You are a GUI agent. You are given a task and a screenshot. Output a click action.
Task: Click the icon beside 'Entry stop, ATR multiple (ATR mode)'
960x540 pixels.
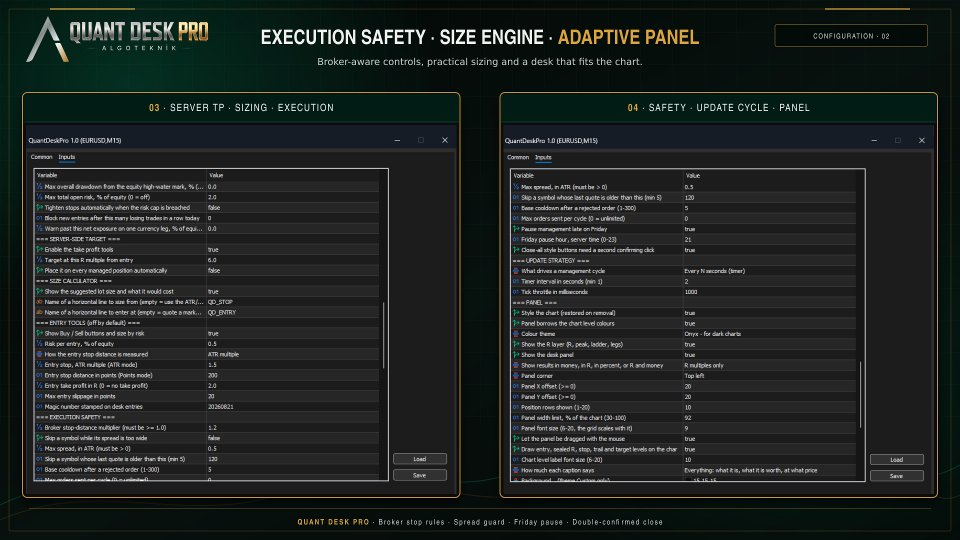coord(39,365)
